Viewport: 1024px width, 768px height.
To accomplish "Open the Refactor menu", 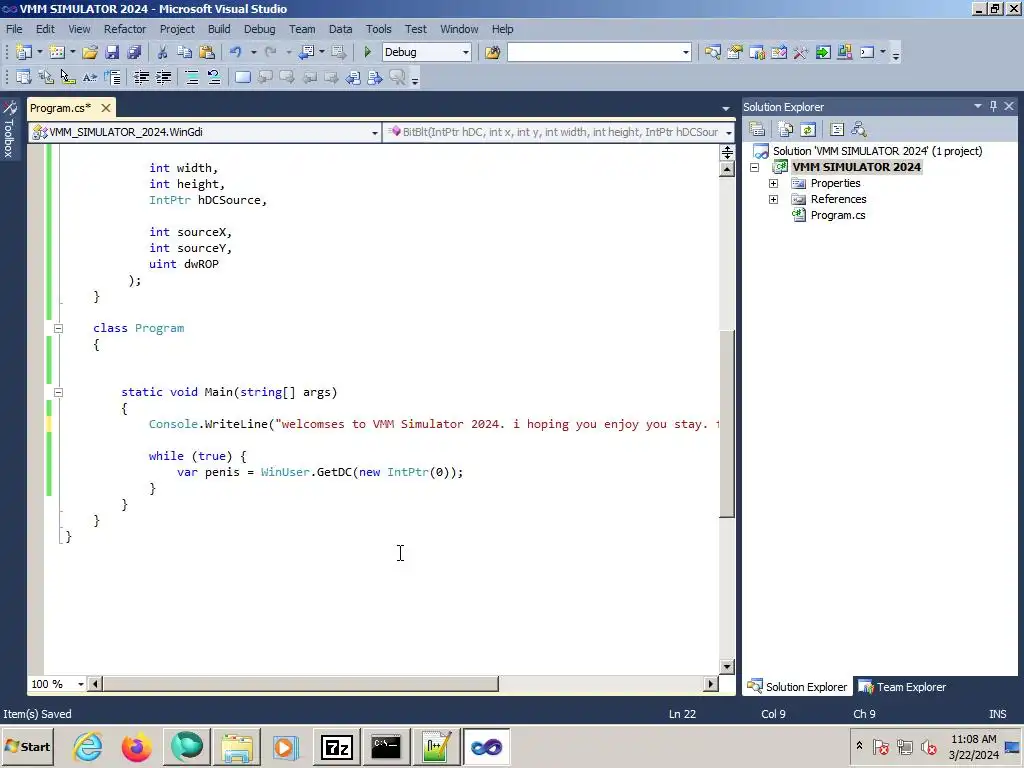I will coord(125,29).
